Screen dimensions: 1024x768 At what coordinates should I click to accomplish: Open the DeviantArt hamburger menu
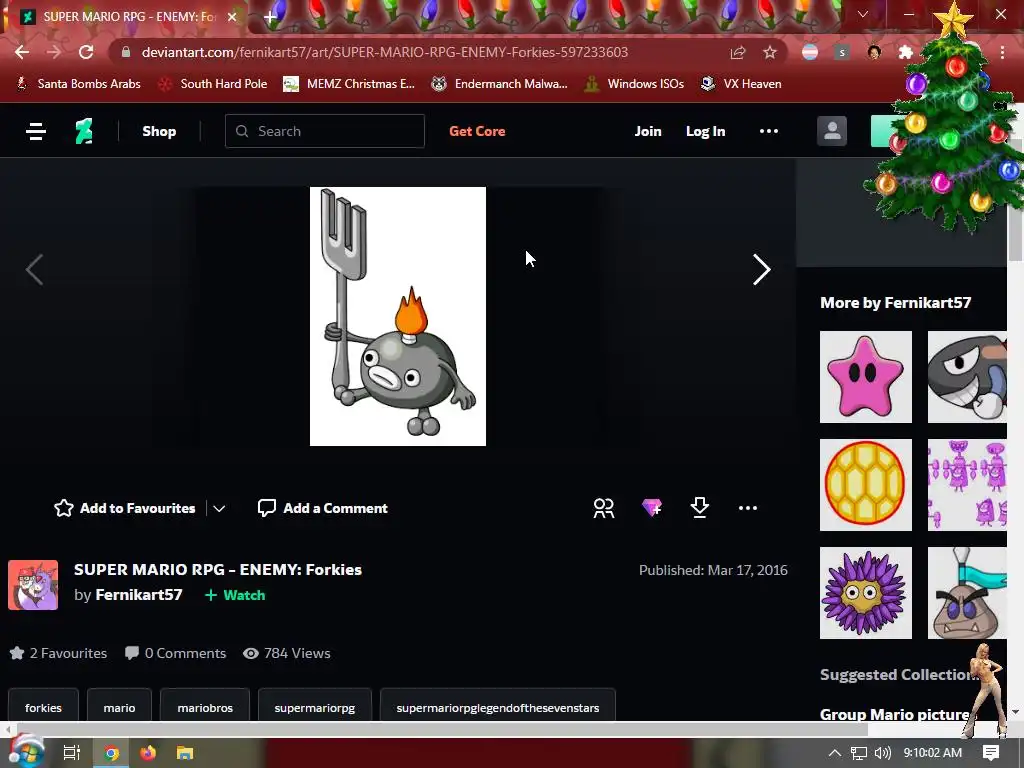click(x=36, y=131)
